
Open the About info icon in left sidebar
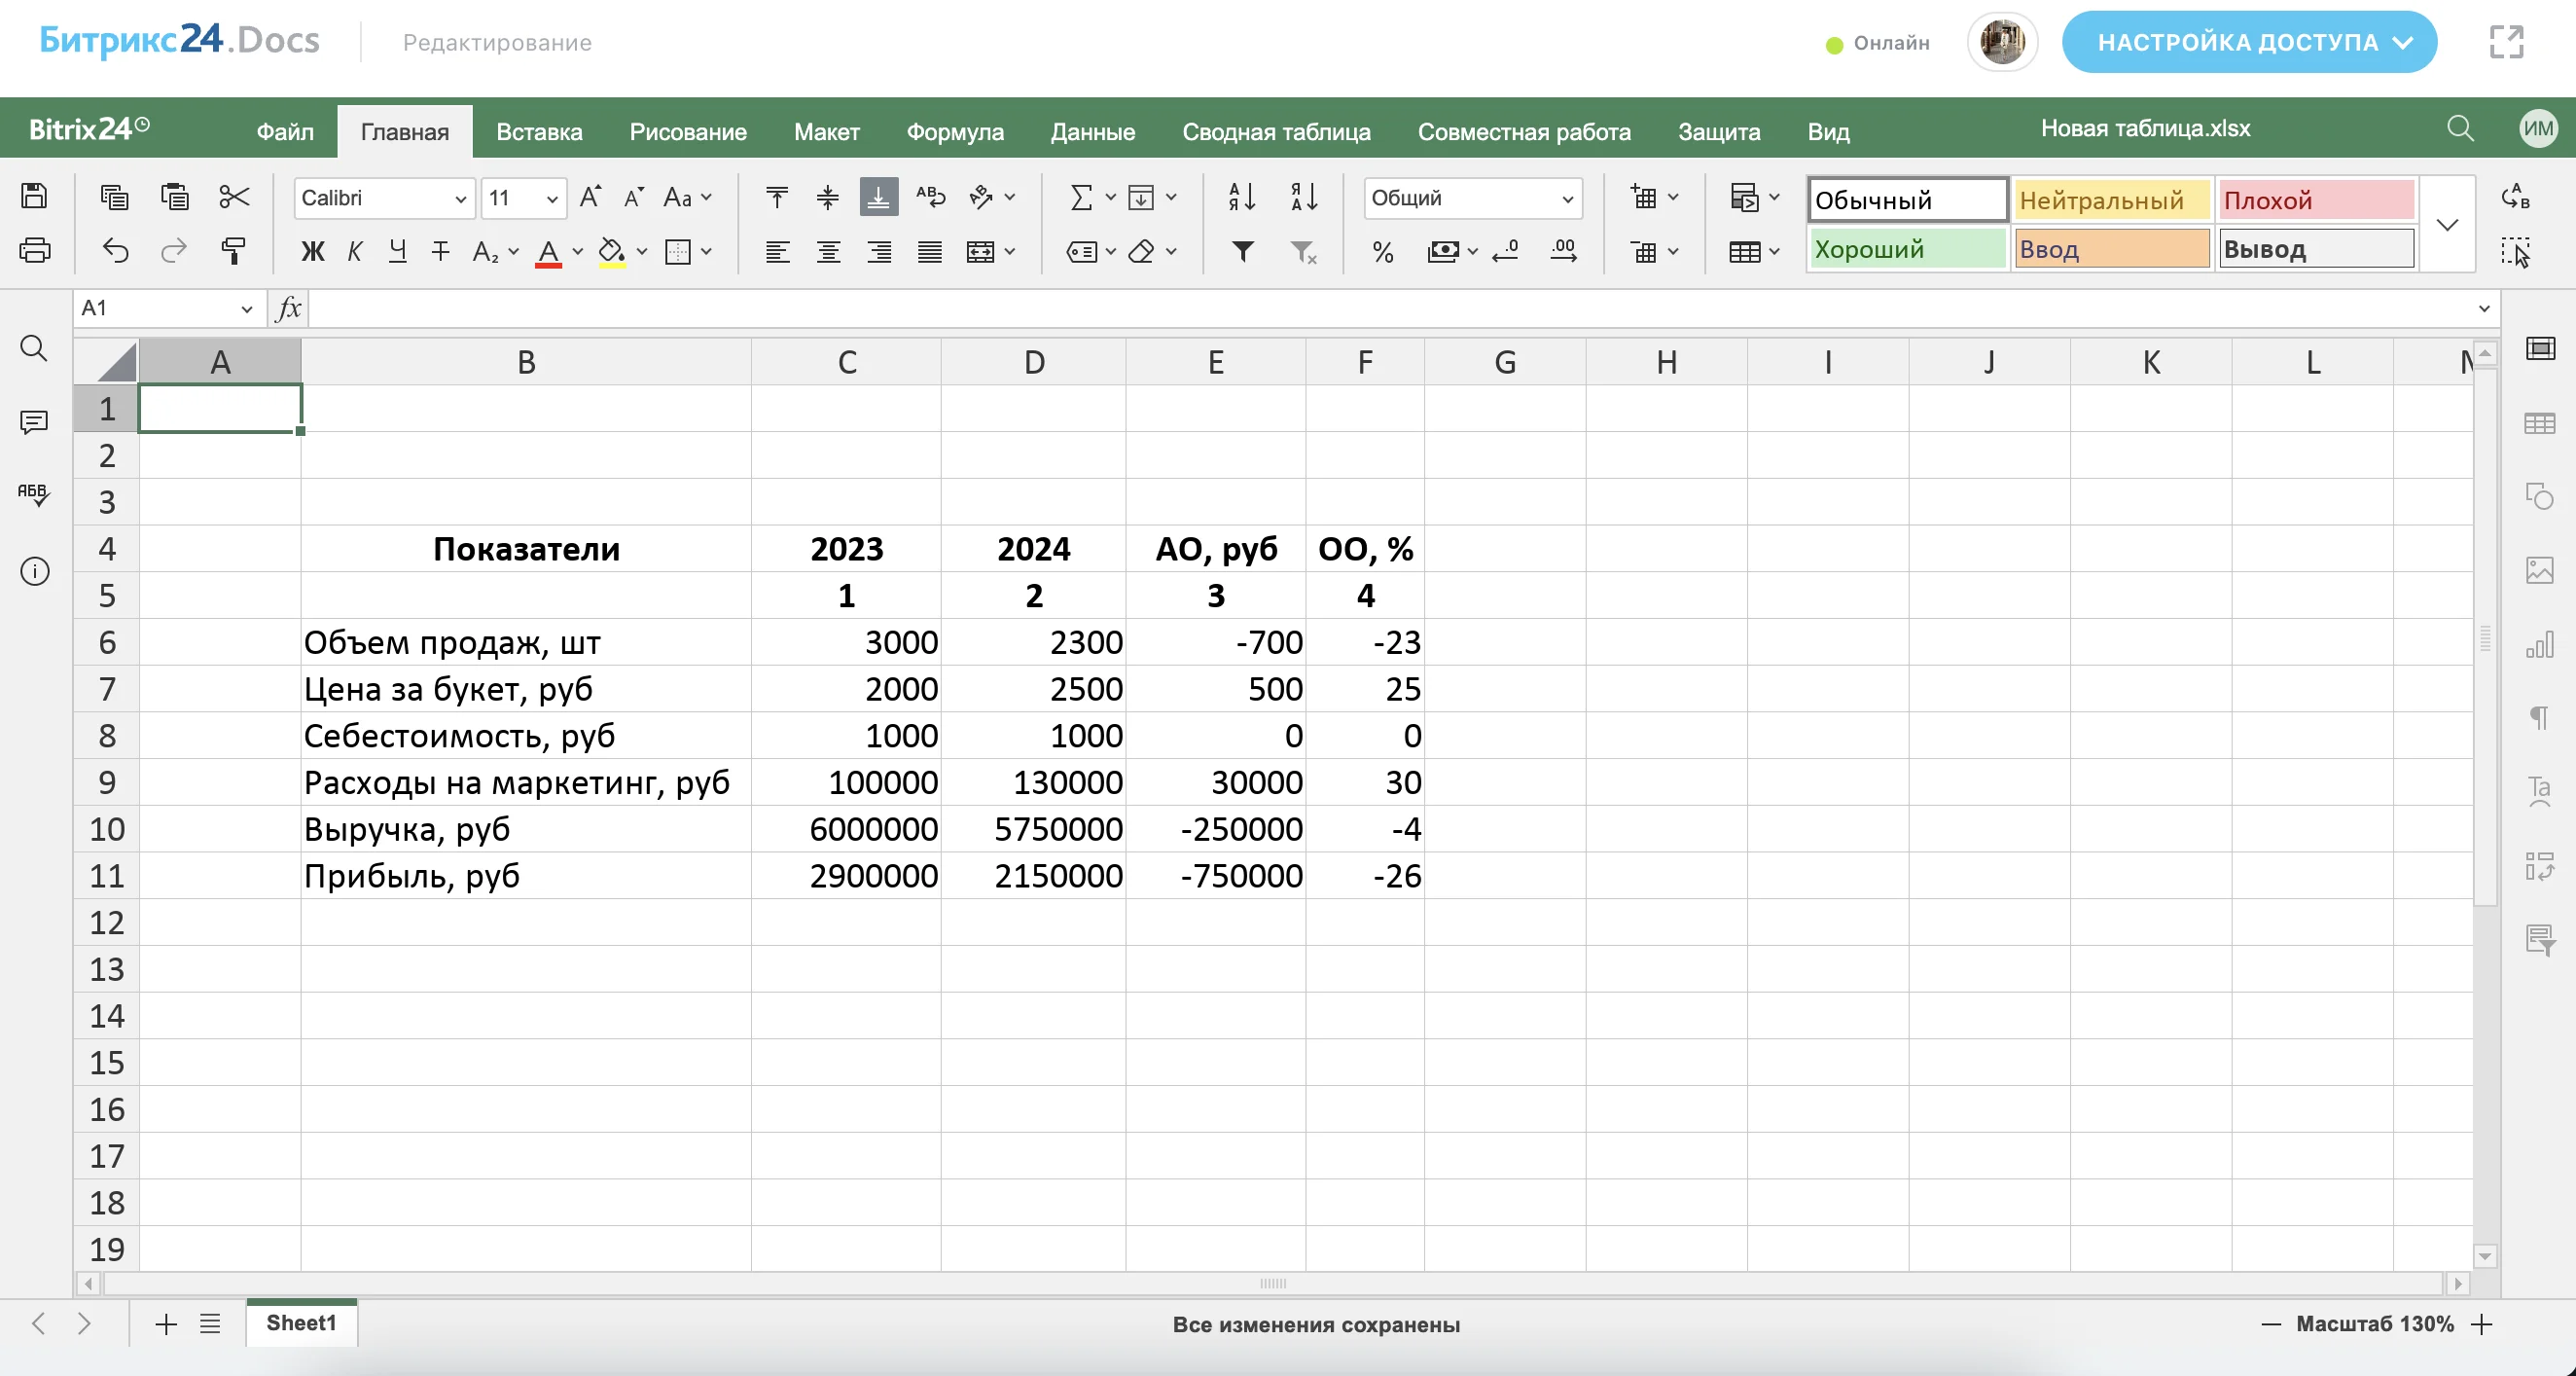pos(34,571)
